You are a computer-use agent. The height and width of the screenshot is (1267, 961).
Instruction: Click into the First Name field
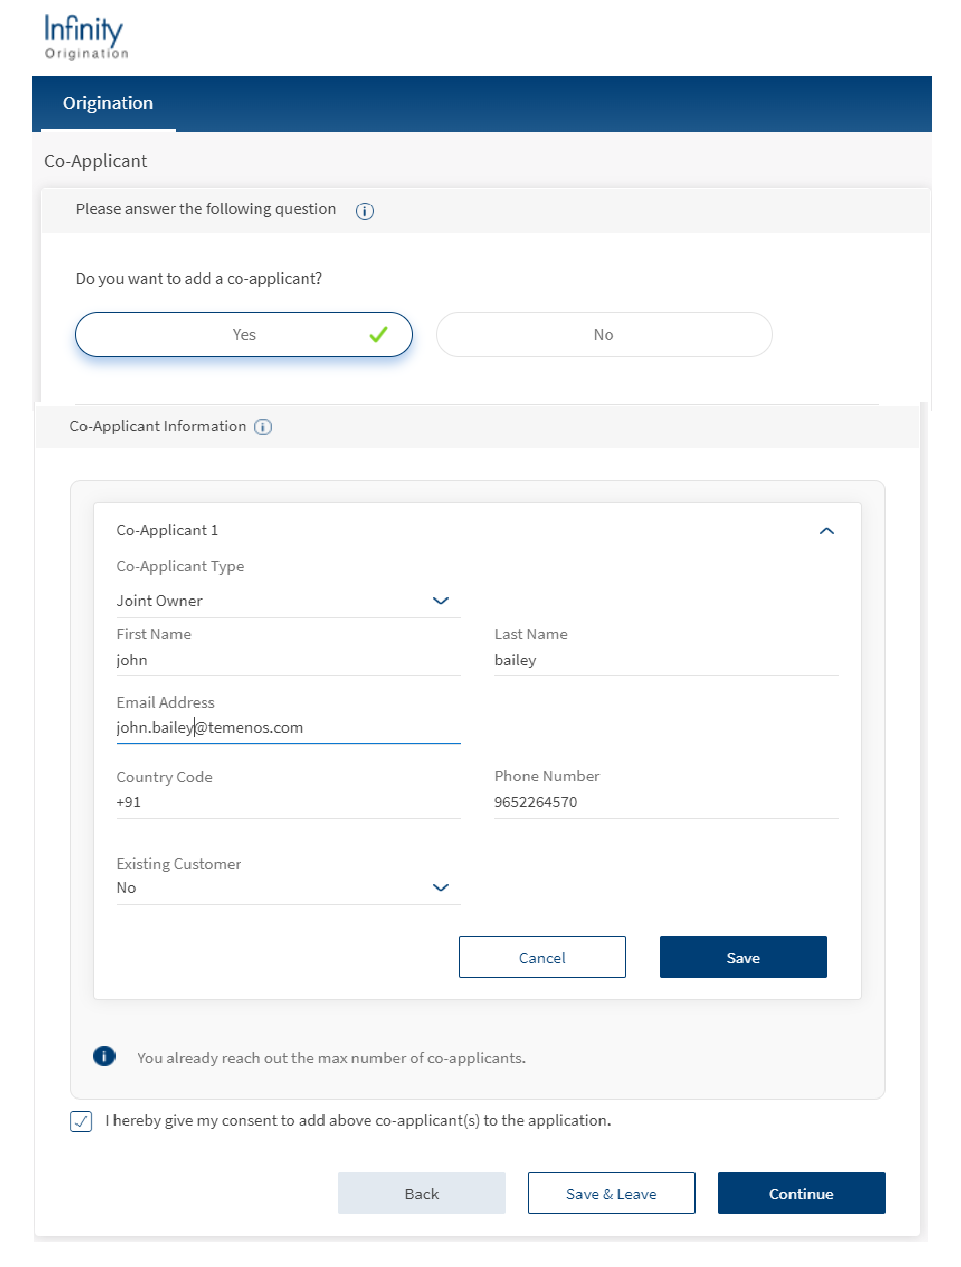[x=288, y=660]
